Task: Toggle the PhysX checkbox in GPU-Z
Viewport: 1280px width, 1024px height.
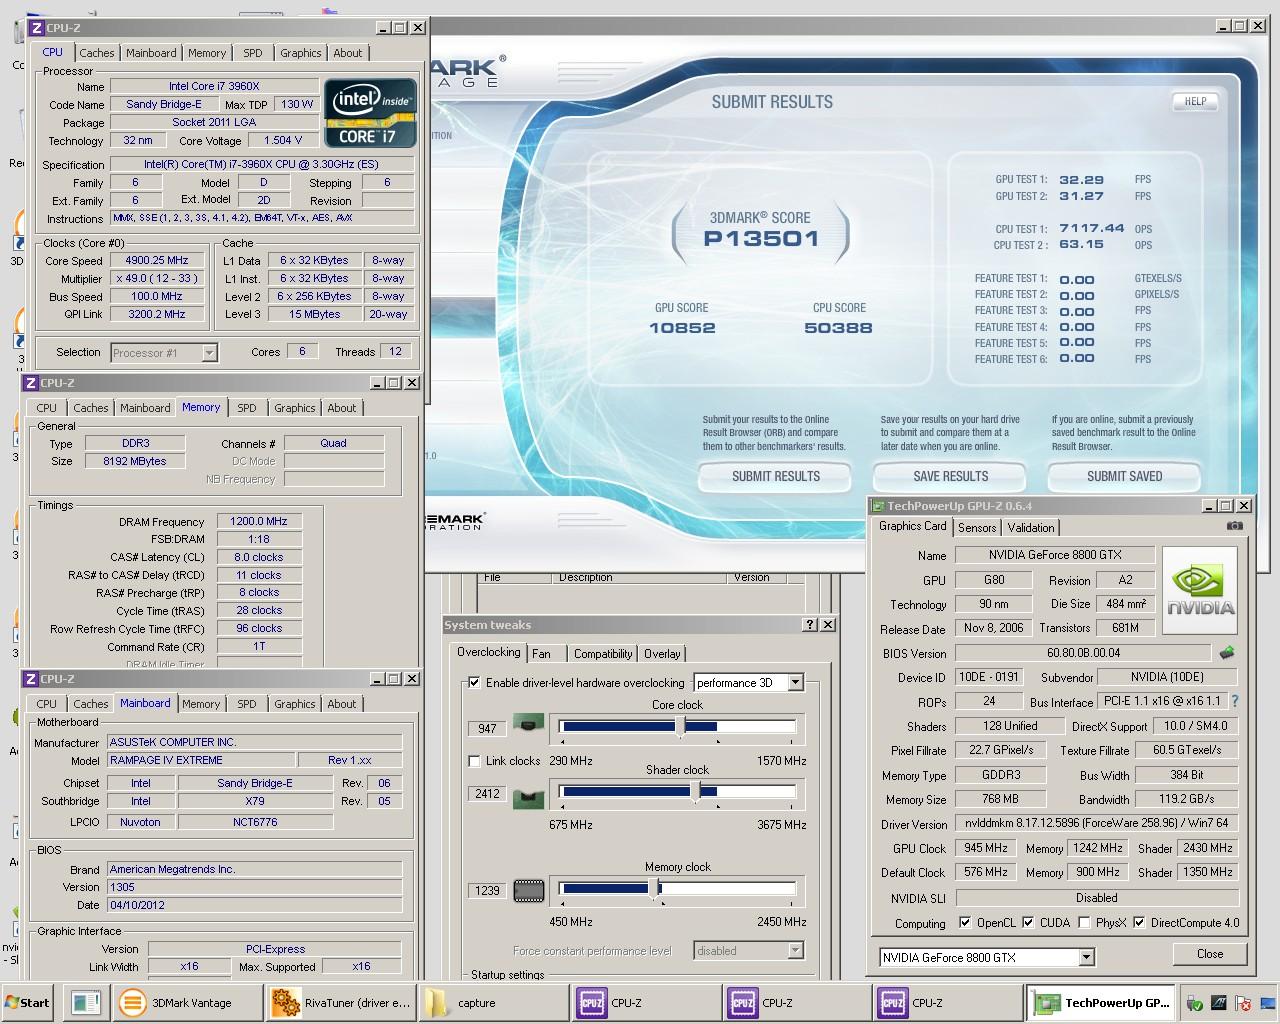Action: click(1084, 923)
